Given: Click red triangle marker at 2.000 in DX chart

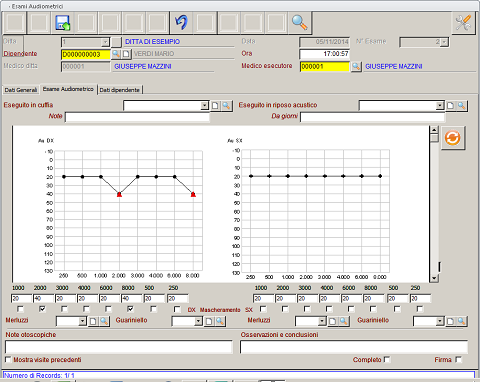Looking at the screenshot, I should pyautogui.click(x=119, y=194).
